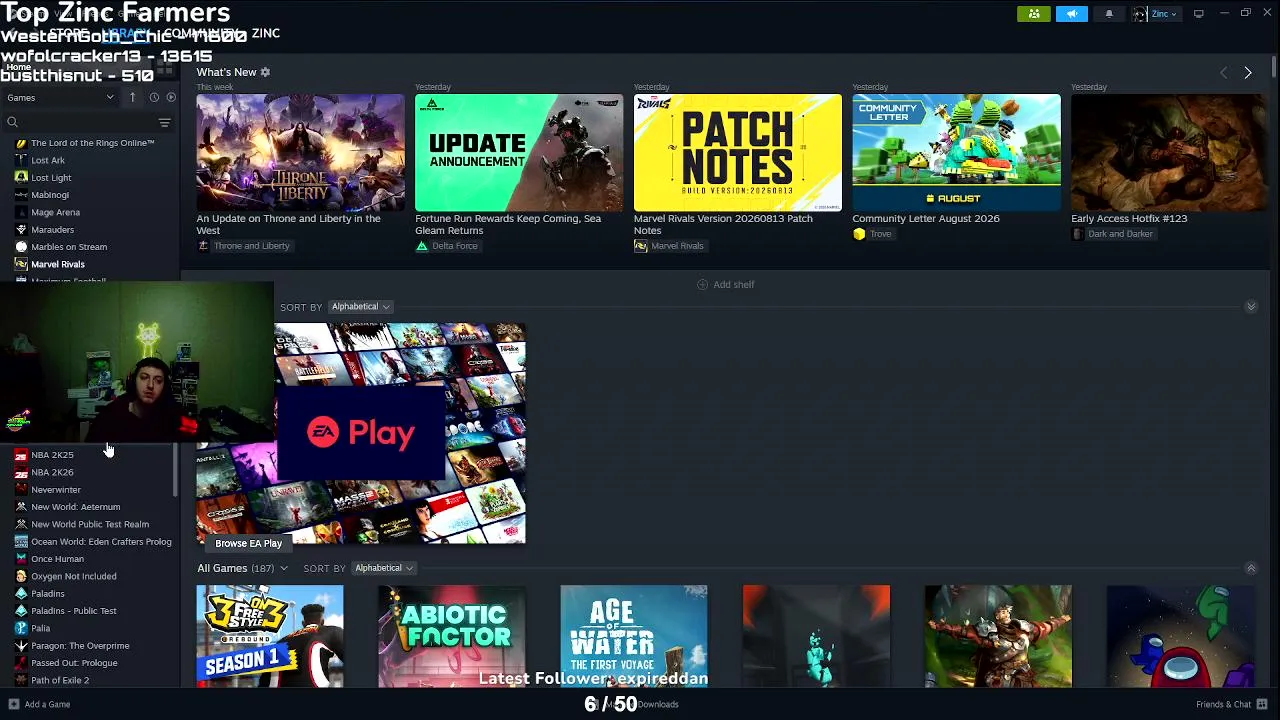This screenshot has height=720, width=1280.
Task: Collapse the EA Play shelf
Action: tap(1251, 307)
